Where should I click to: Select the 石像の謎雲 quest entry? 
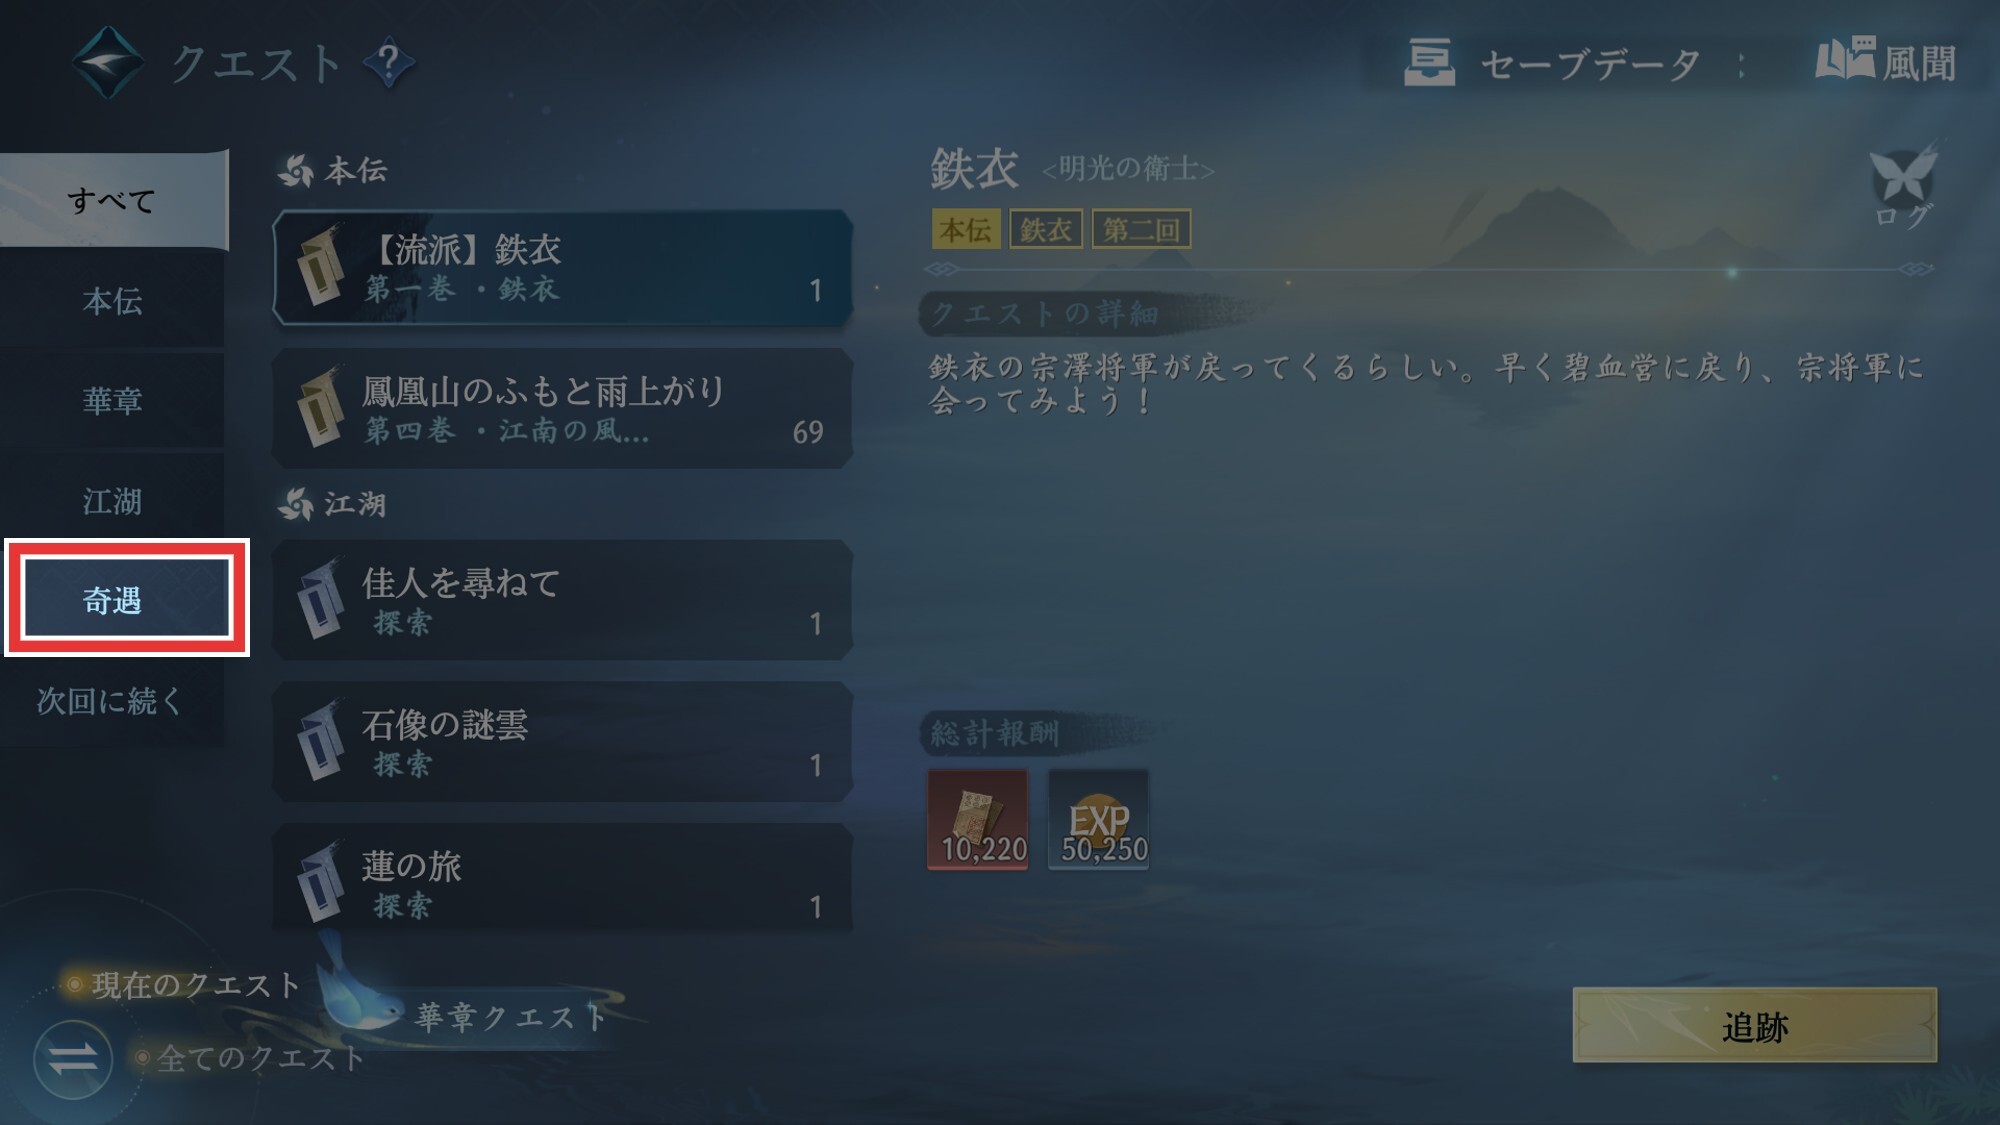[x=563, y=742]
